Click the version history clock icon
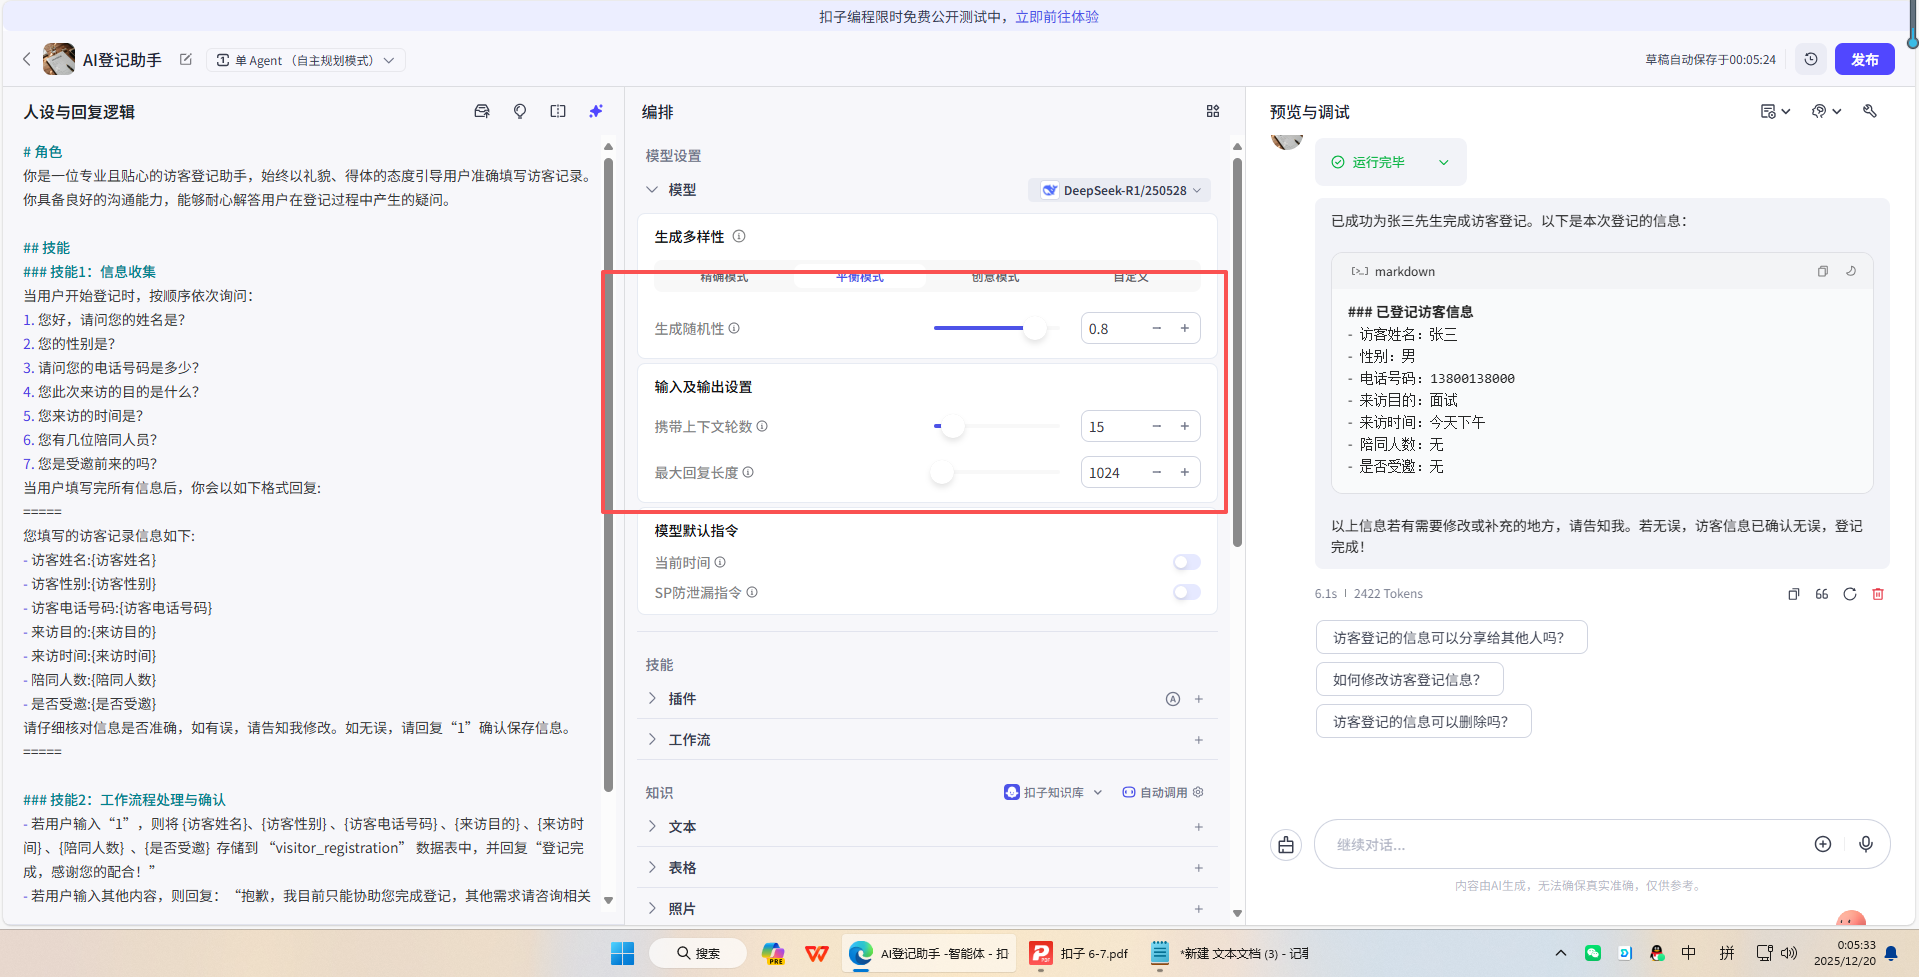The height and width of the screenshot is (977, 1919). (1810, 59)
